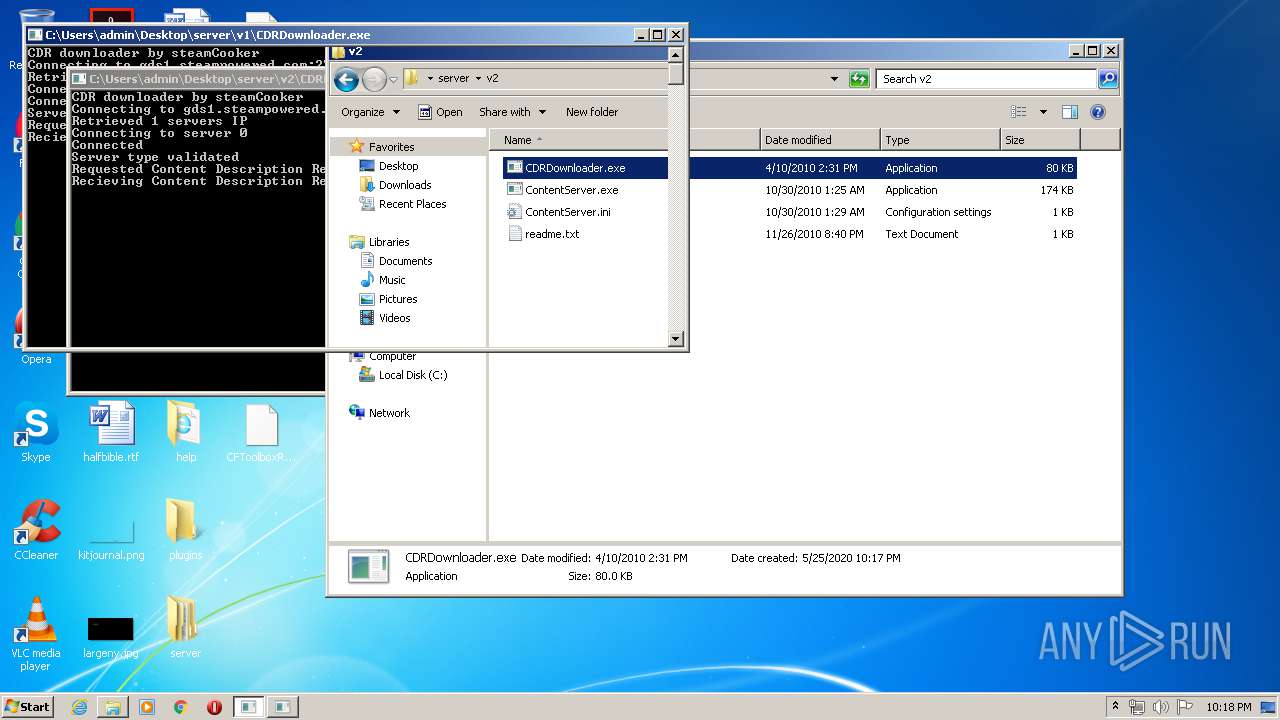Go to Downloads in navigation pane
This screenshot has height=720, width=1280.
pyautogui.click(x=405, y=185)
